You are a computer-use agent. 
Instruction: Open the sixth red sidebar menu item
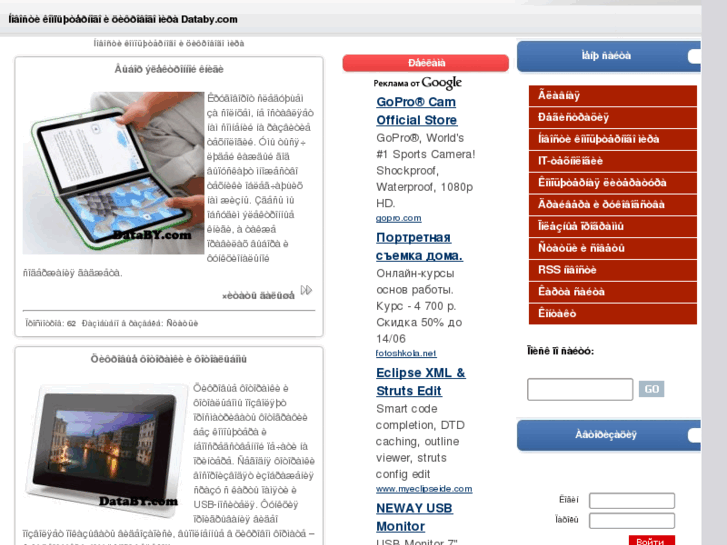(612, 205)
